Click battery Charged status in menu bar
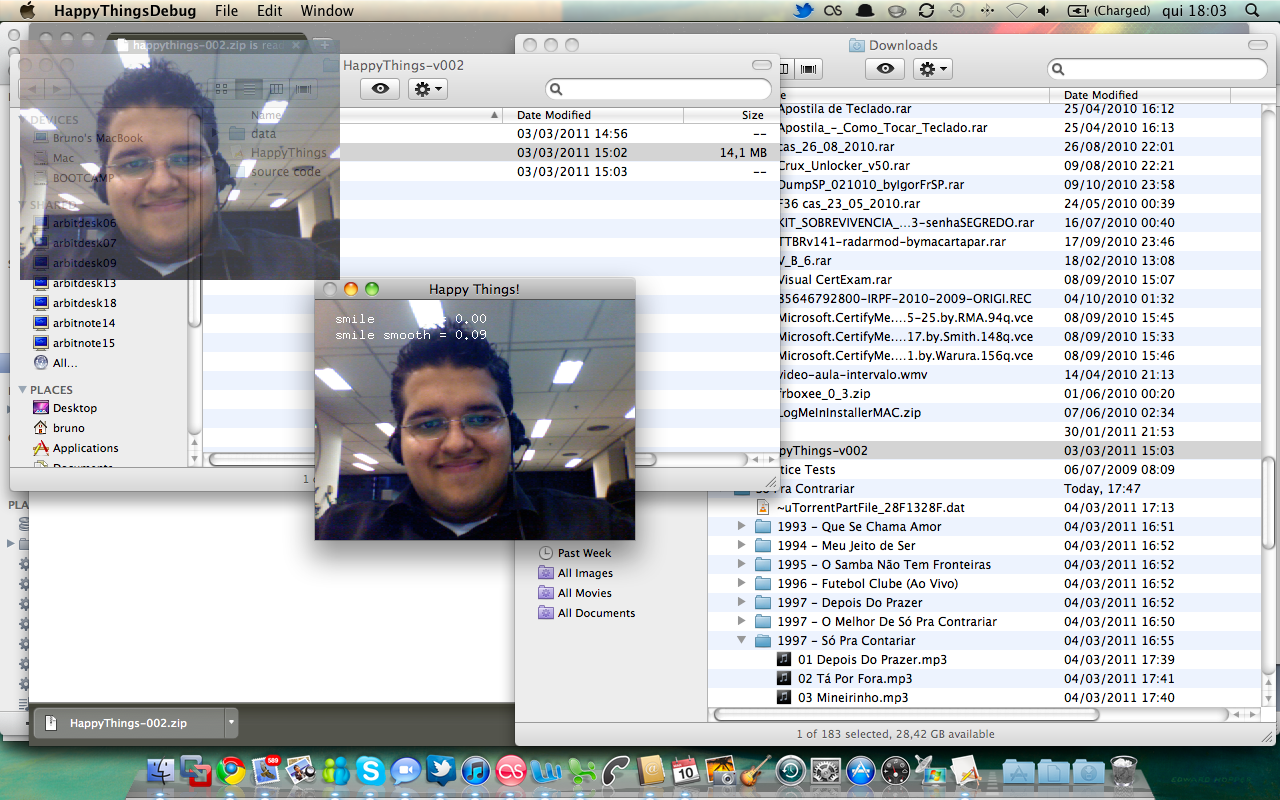 (x=1111, y=11)
